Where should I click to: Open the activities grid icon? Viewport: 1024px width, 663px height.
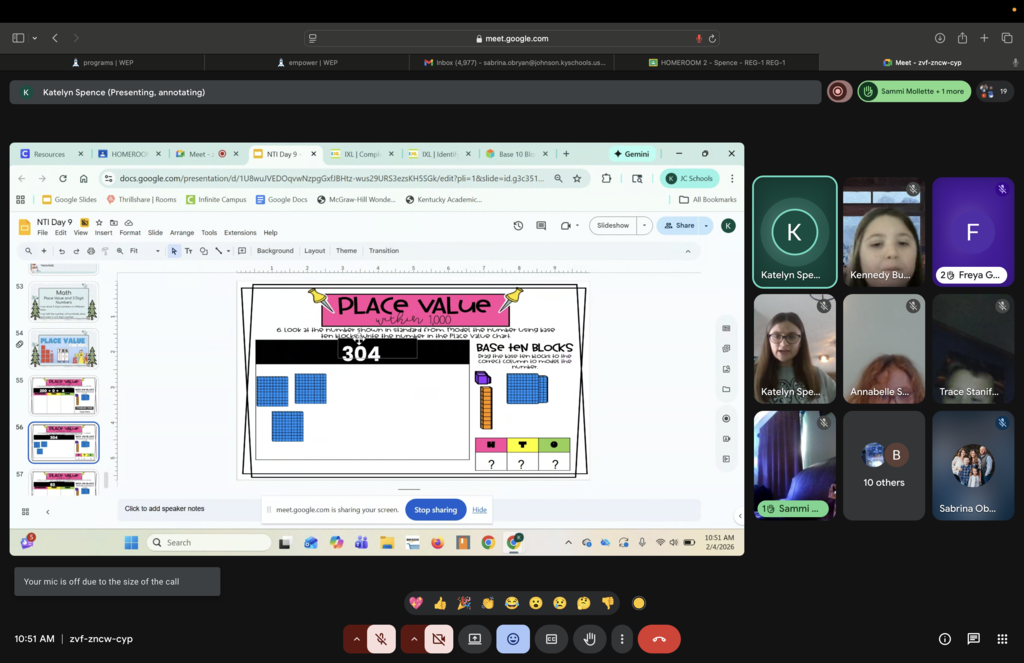(x=1002, y=639)
